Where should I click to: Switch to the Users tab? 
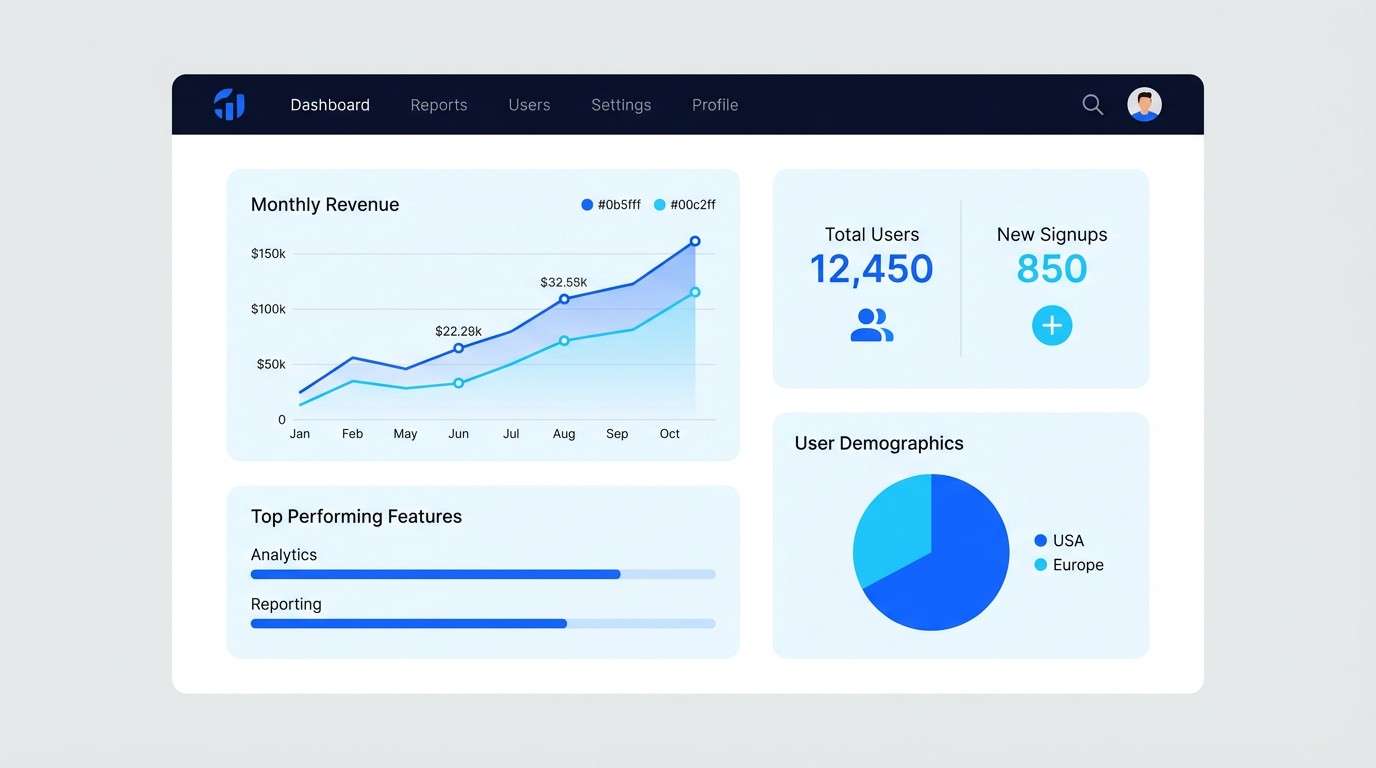click(529, 104)
